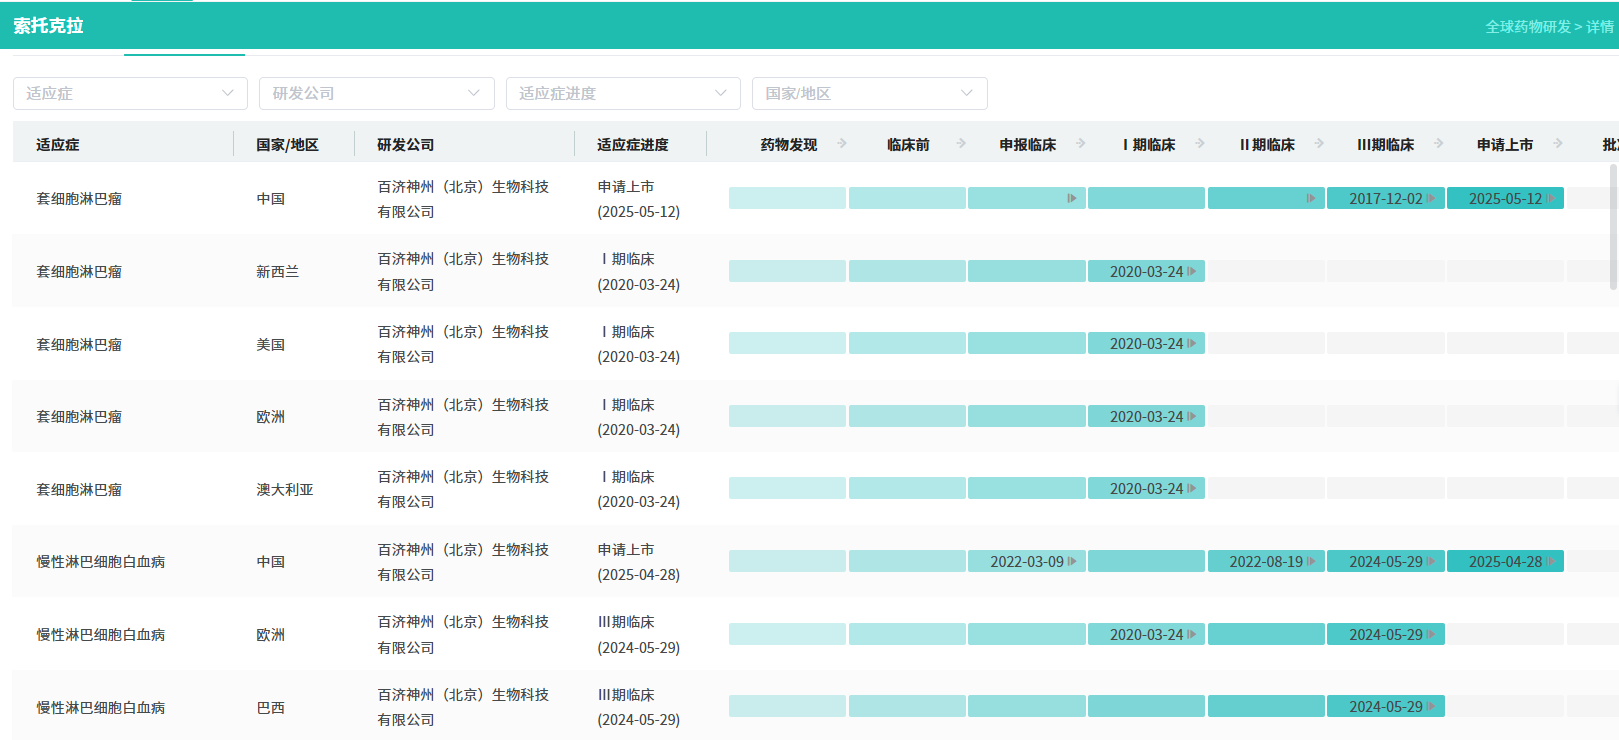Click arrow icon after 申请上市 header
The width and height of the screenshot is (1619, 740).
tap(1558, 144)
